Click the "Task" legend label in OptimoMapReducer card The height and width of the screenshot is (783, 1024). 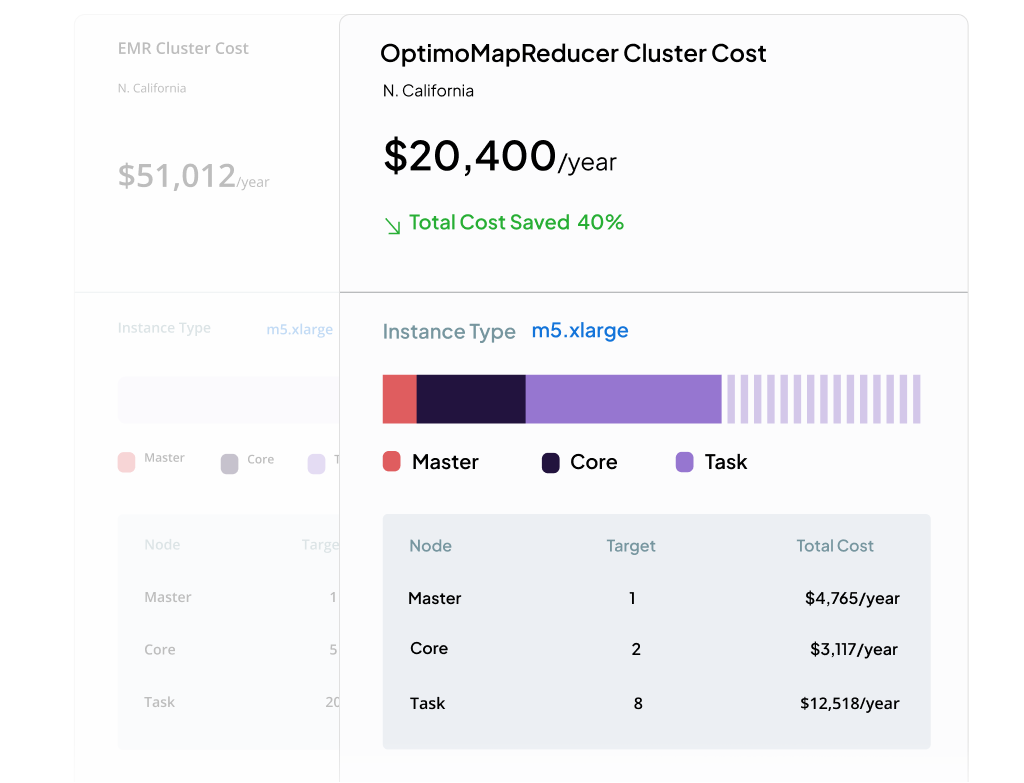point(726,462)
